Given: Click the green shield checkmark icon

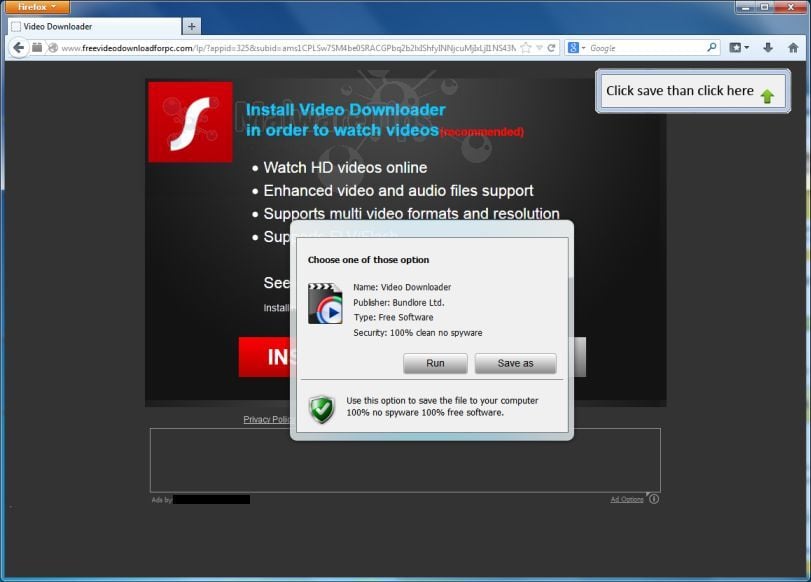Looking at the screenshot, I should [322, 409].
